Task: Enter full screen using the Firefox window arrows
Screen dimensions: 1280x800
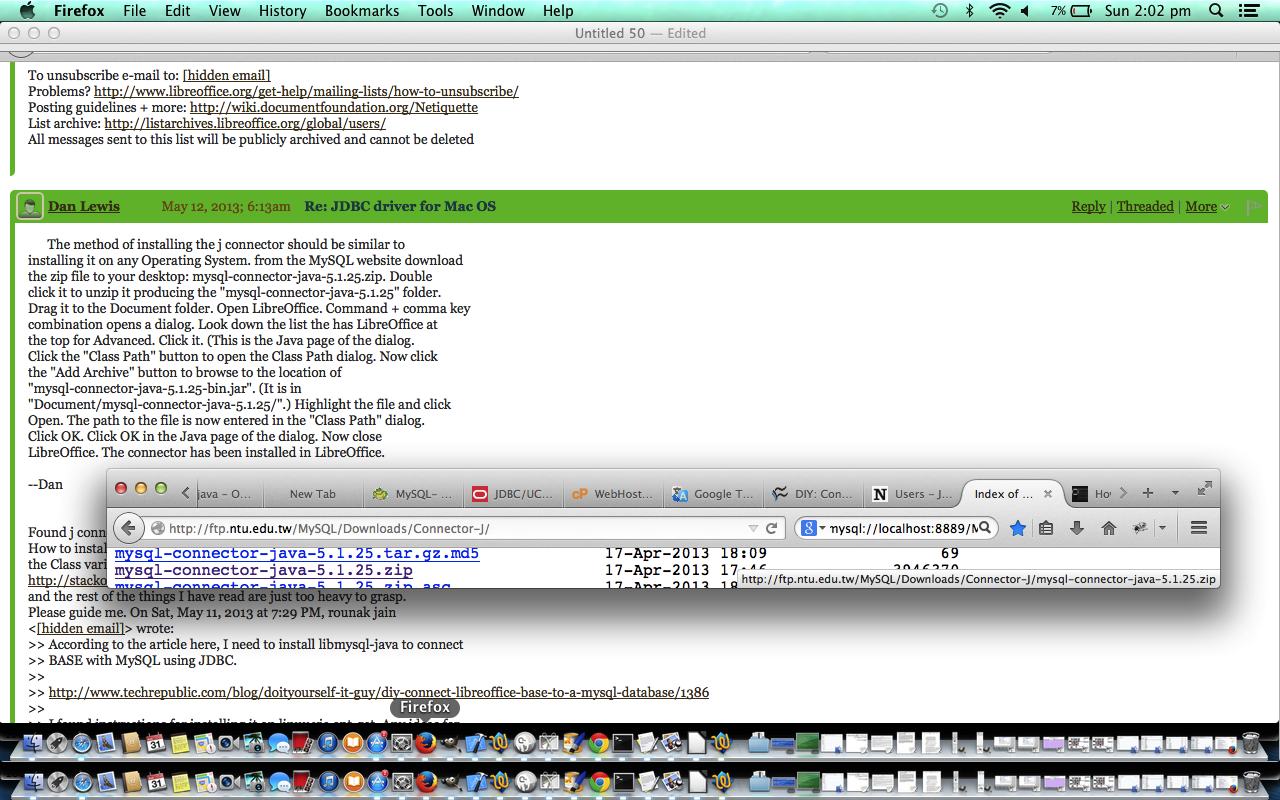Action: (1205, 488)
